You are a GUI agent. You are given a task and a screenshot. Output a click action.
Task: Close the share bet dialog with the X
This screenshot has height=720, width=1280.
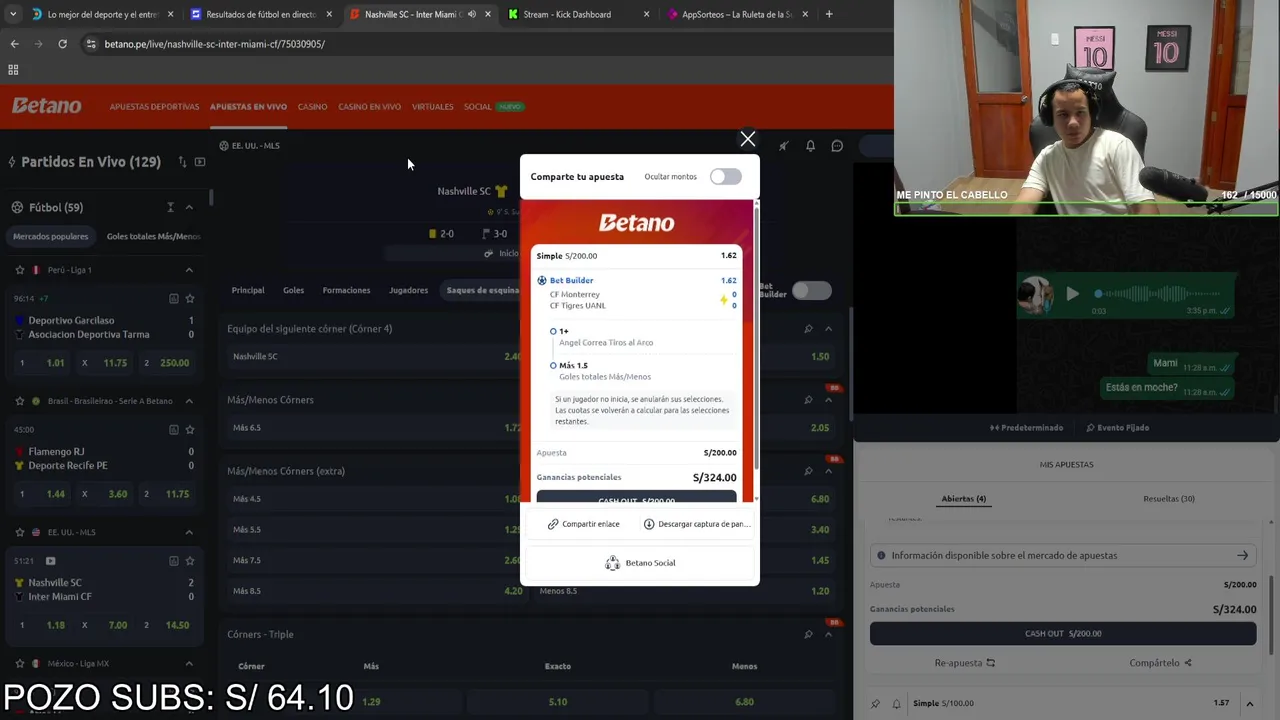pos(747,139)
